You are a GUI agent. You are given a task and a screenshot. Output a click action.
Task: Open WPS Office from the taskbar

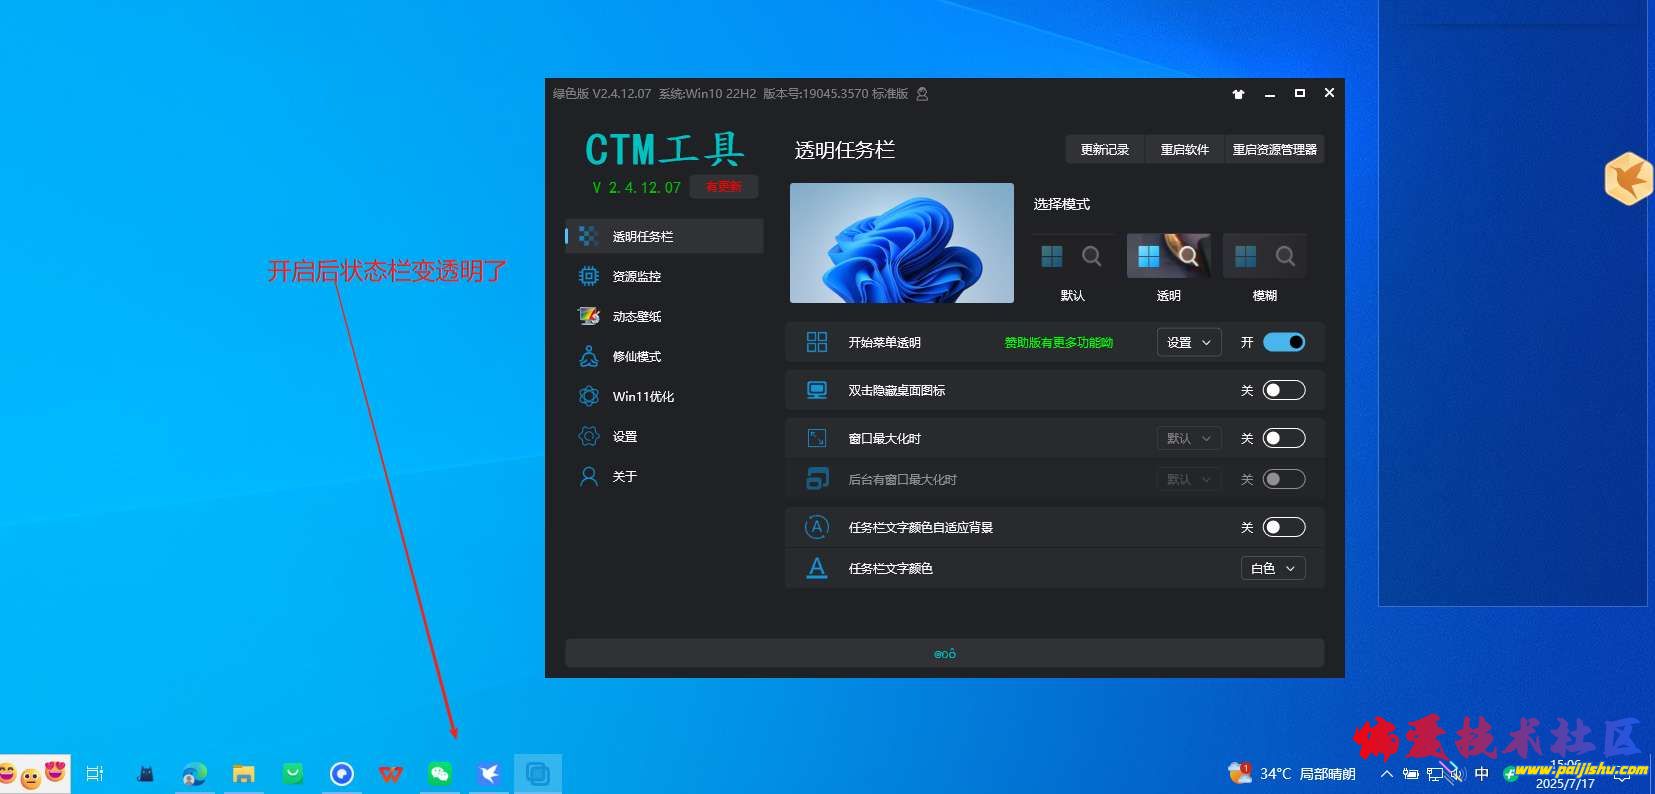tap(391, 774)
